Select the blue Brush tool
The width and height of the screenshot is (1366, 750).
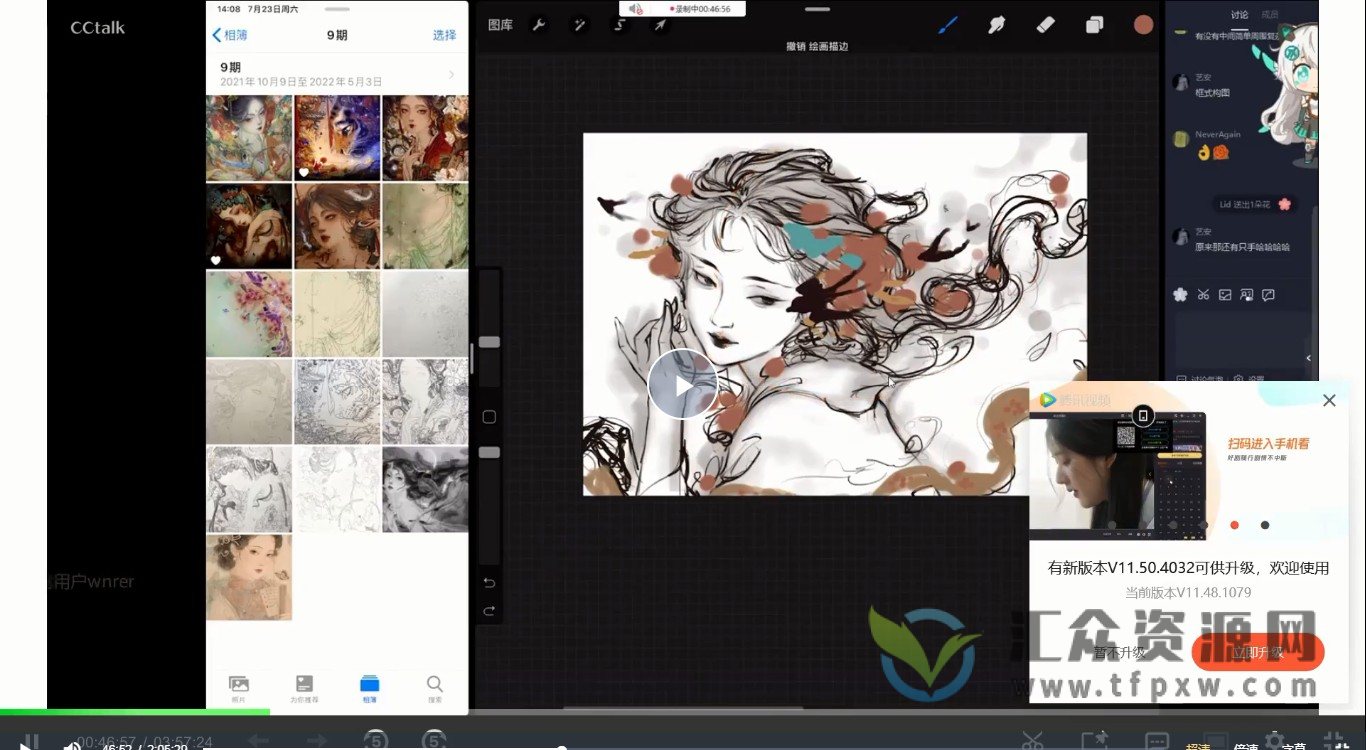point(948,25)
